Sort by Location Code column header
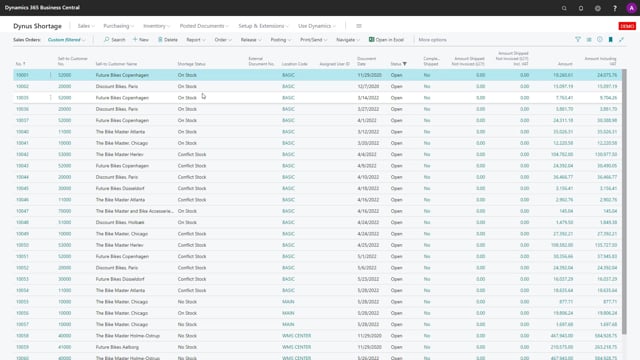The width and height of the screenshot is (640, 360). click(x=294, y=64)
